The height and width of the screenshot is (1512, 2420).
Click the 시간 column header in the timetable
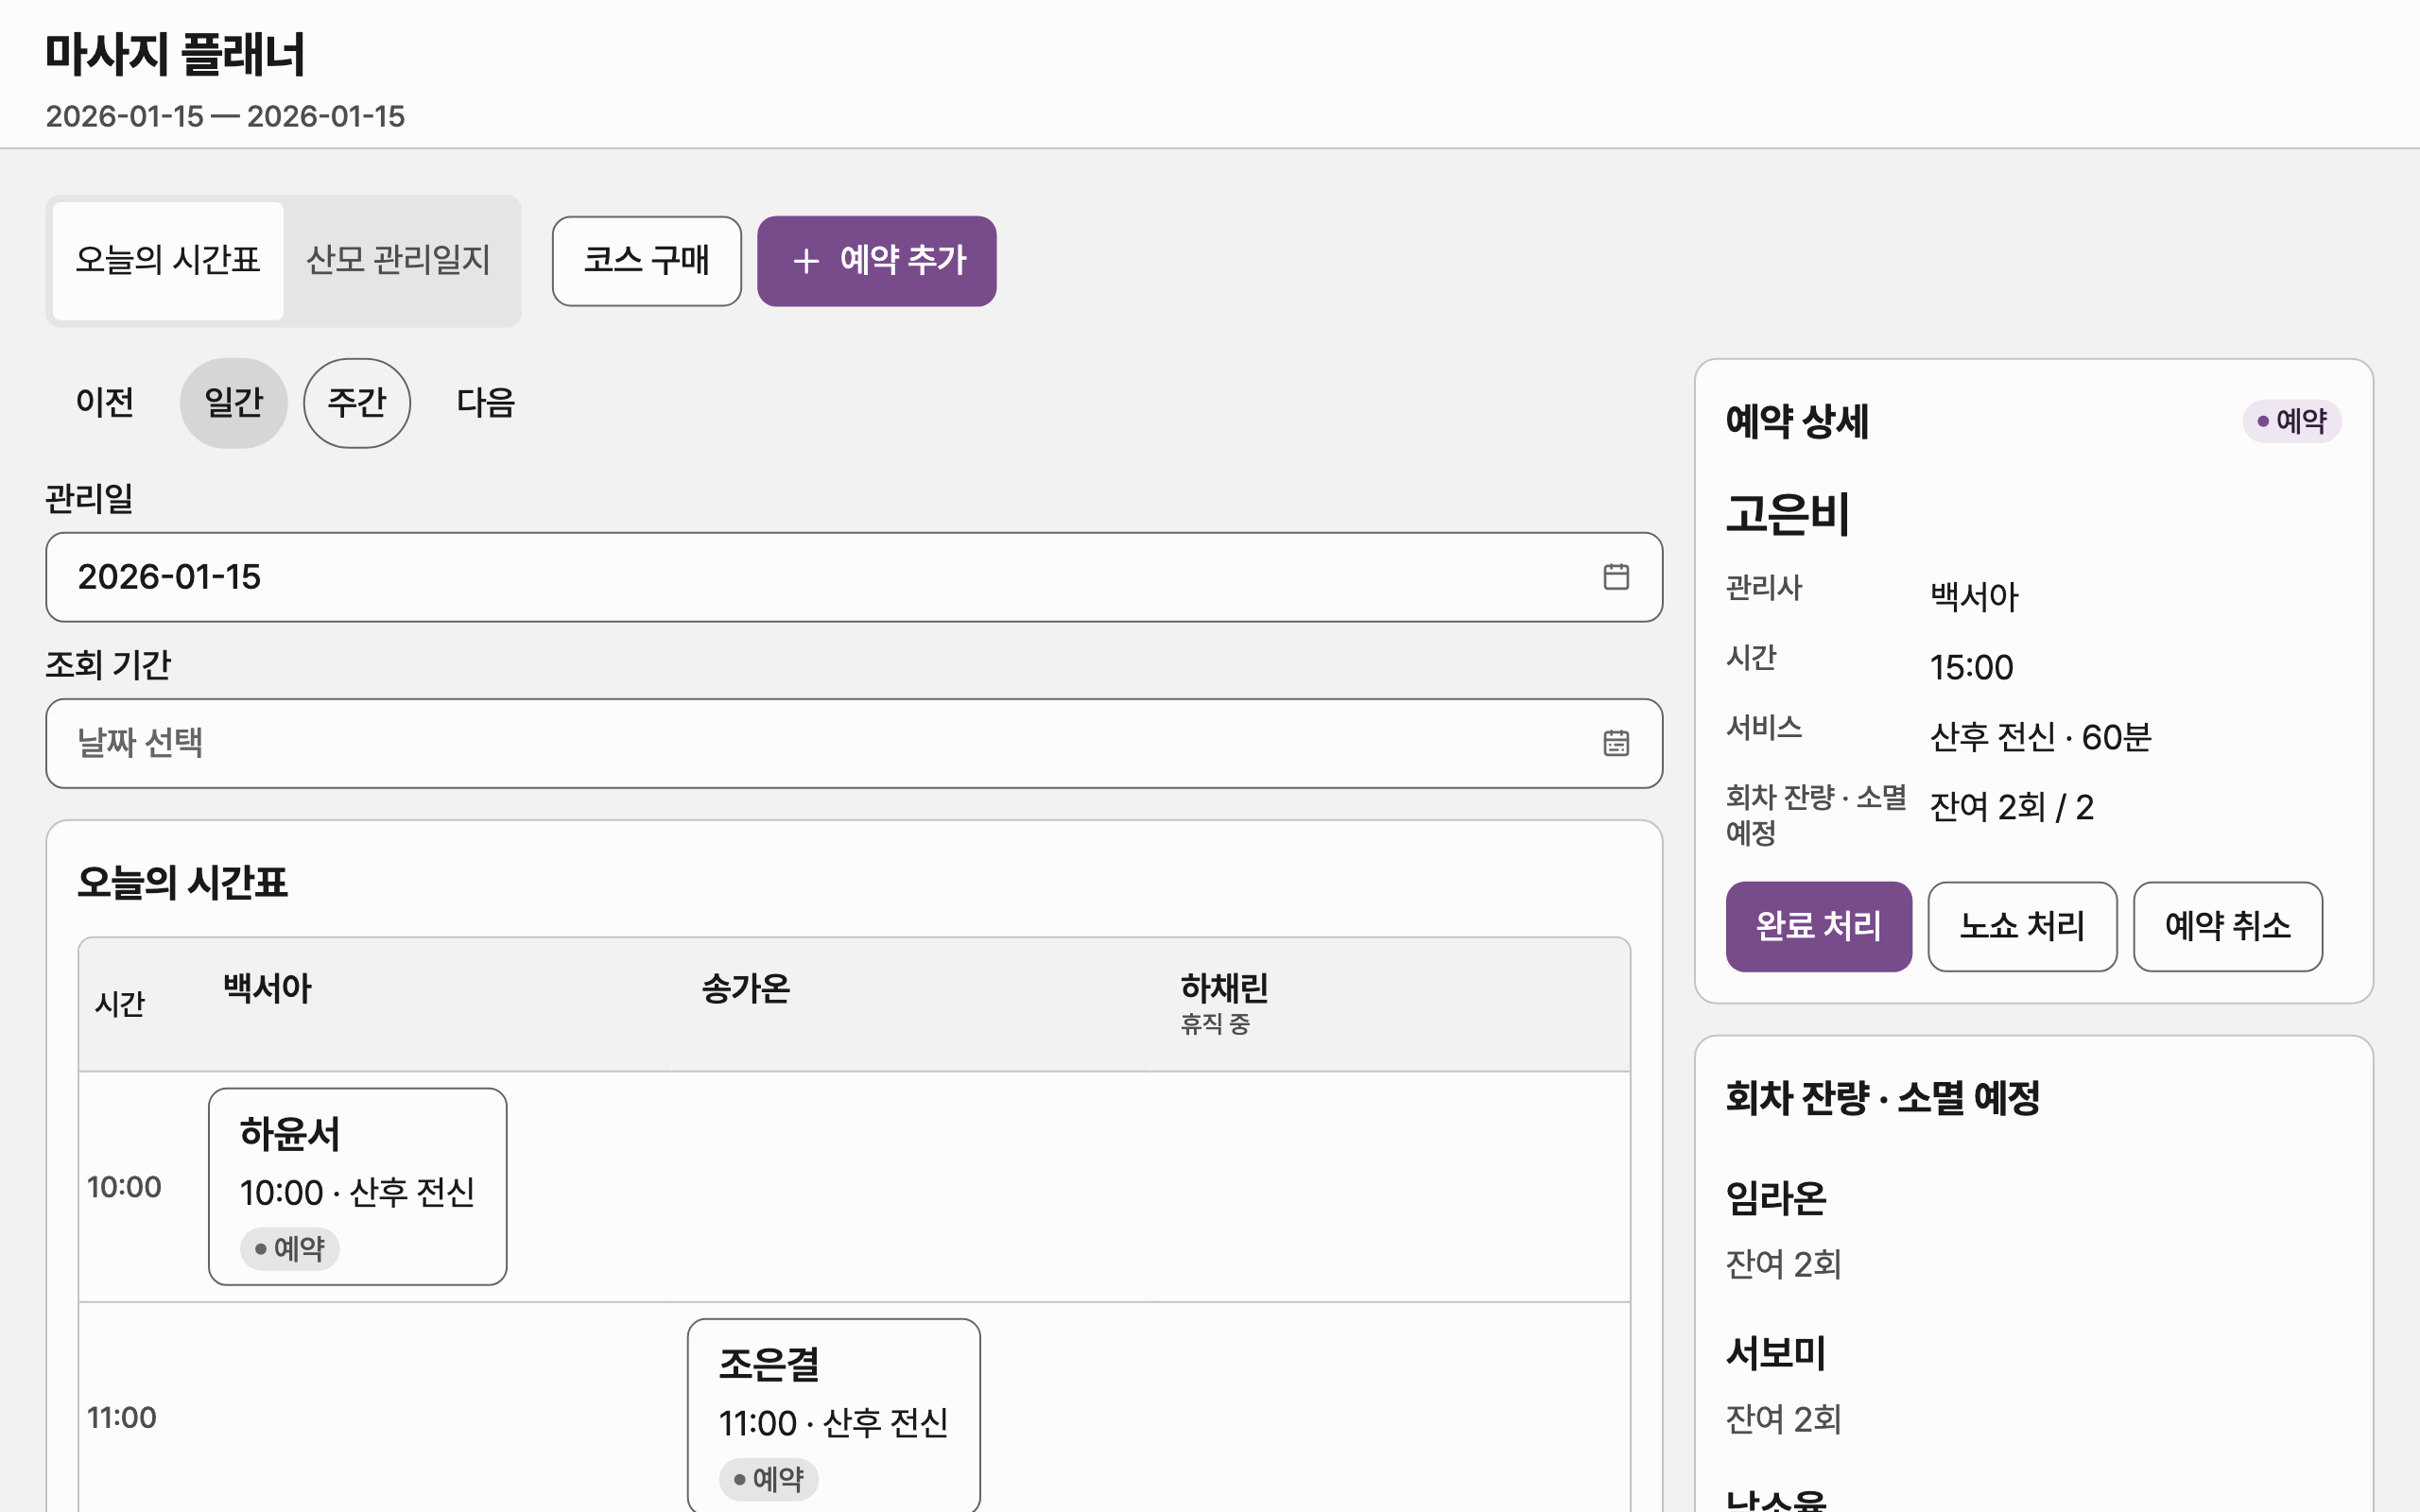coord(120,1004)
